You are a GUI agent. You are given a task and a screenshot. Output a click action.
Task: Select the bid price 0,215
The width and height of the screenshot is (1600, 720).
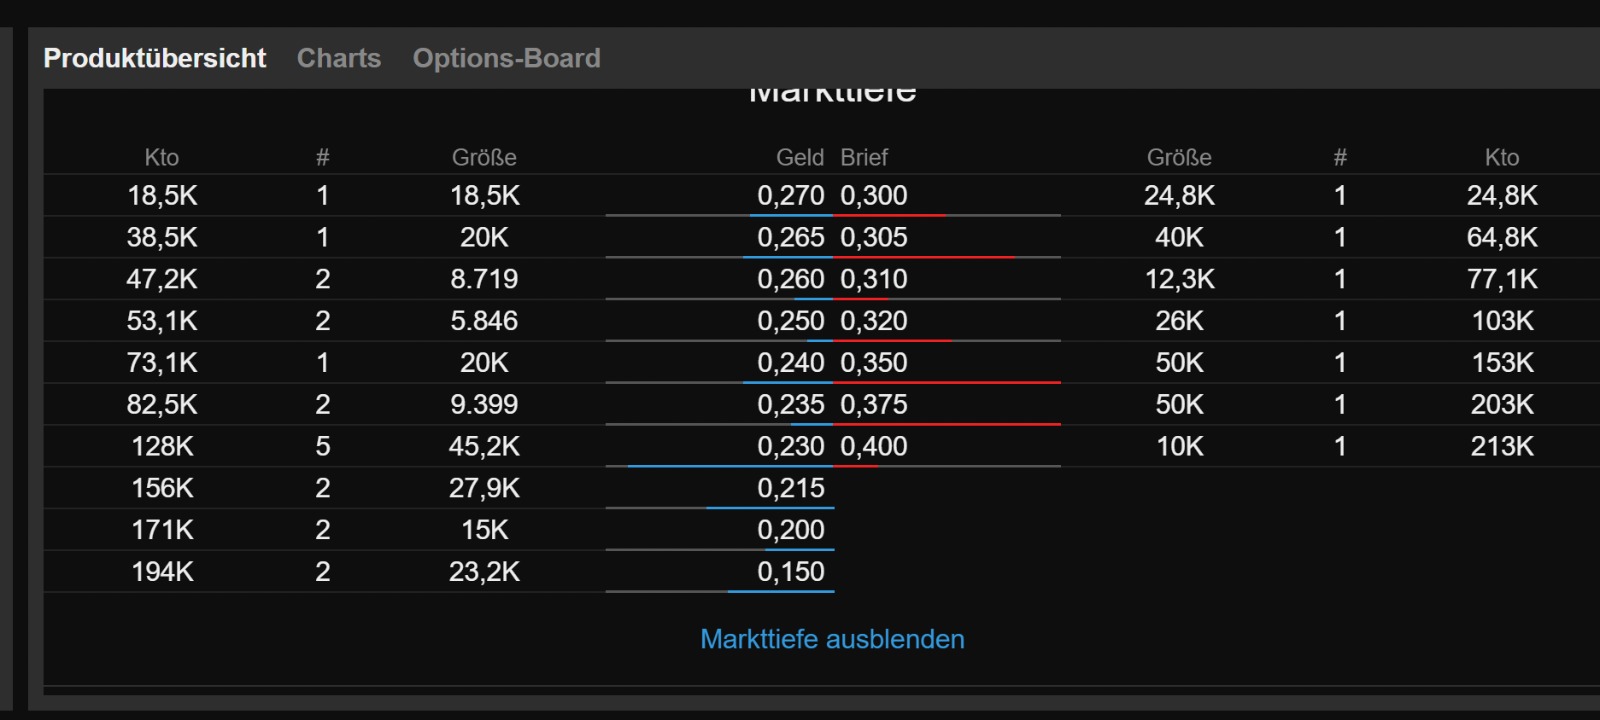pyautogui.click(x=790, y=488)
